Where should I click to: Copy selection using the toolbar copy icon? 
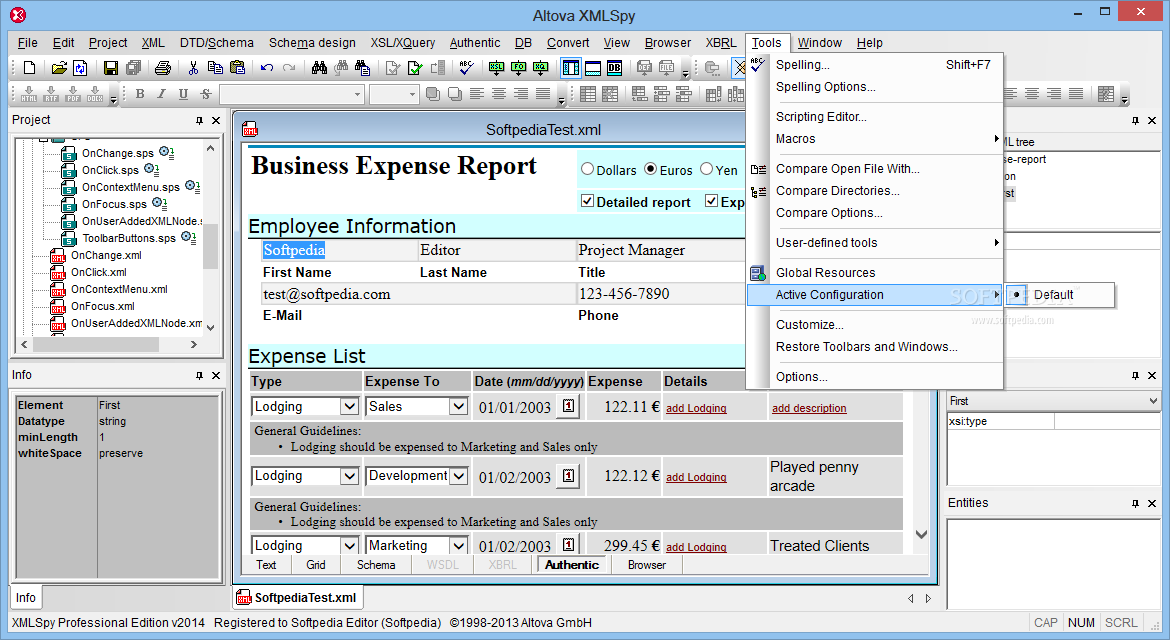coord(215,69)
